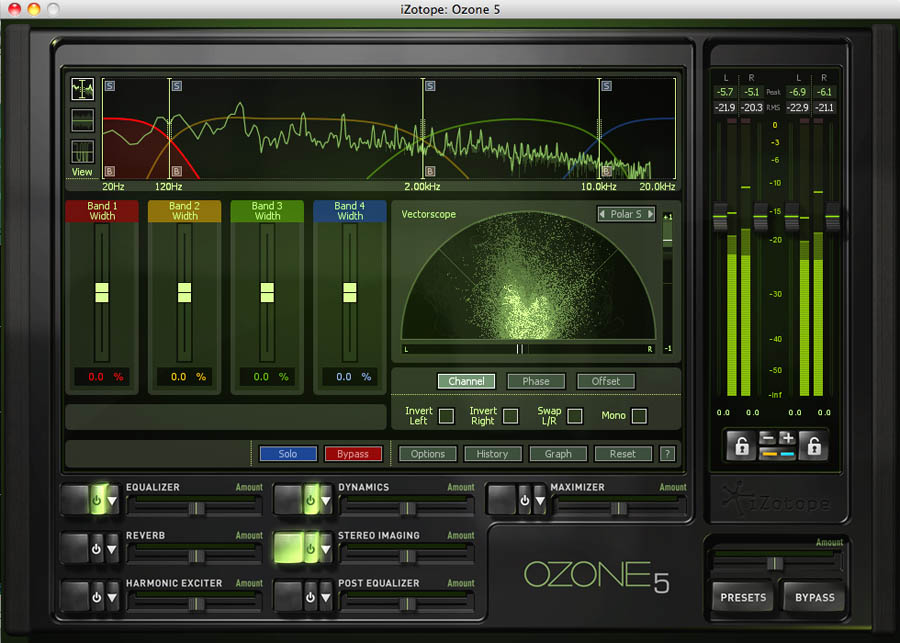The width and height of the screenshot is (900, 643).
Task: Enable the Invert Left checkbox
Action: pyautogui.click(x=446, y=416)
